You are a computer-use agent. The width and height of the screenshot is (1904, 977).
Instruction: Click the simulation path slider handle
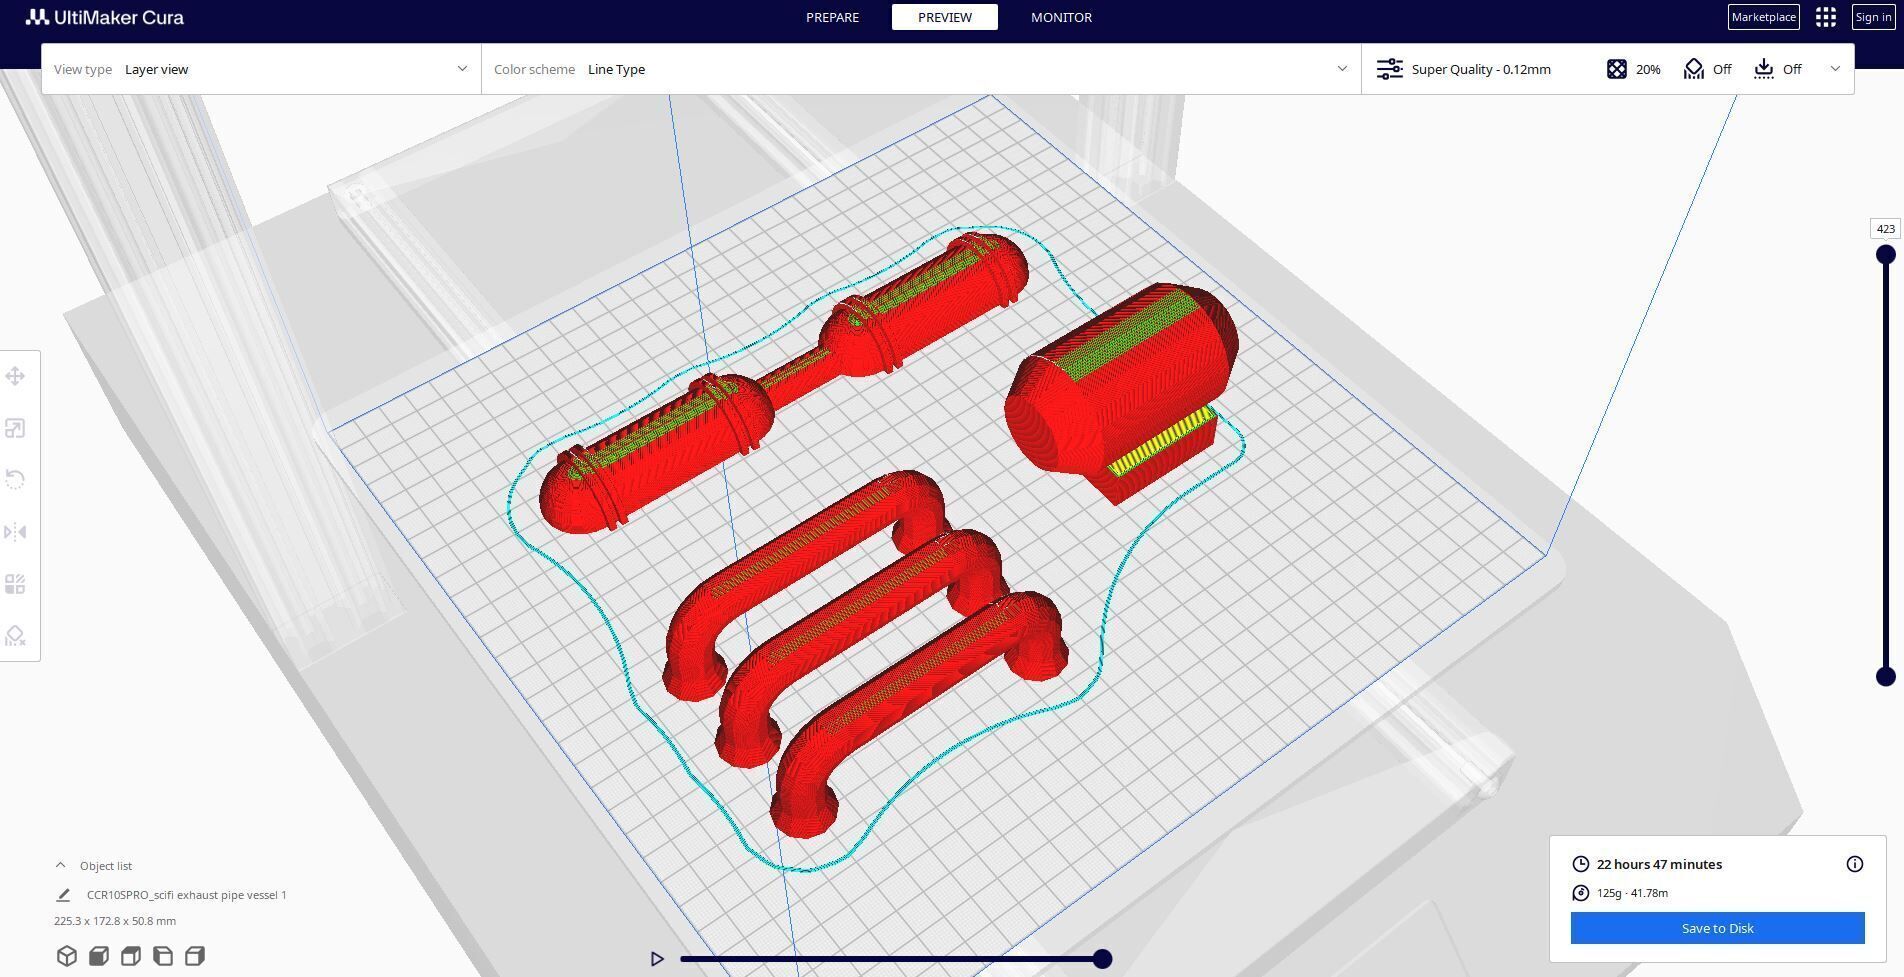[1102, 959]
